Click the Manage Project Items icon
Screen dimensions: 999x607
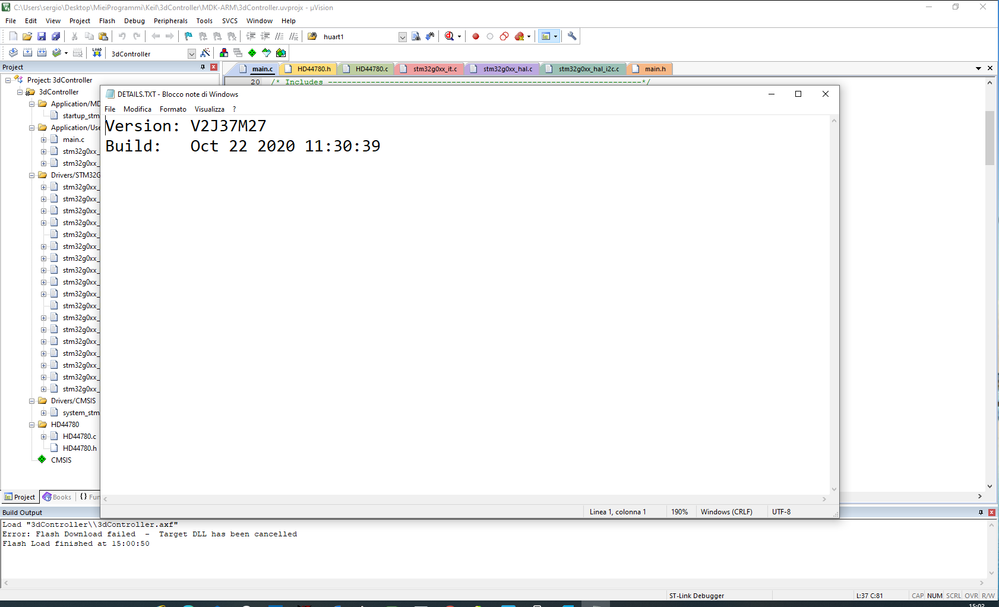[224, 53]
